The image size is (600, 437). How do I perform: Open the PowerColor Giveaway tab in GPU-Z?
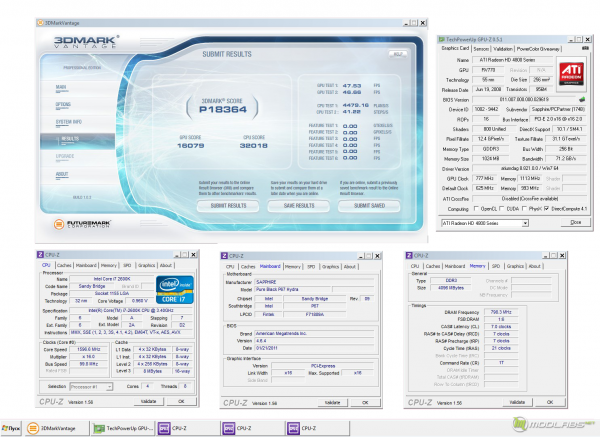click(x=538, y=49)
